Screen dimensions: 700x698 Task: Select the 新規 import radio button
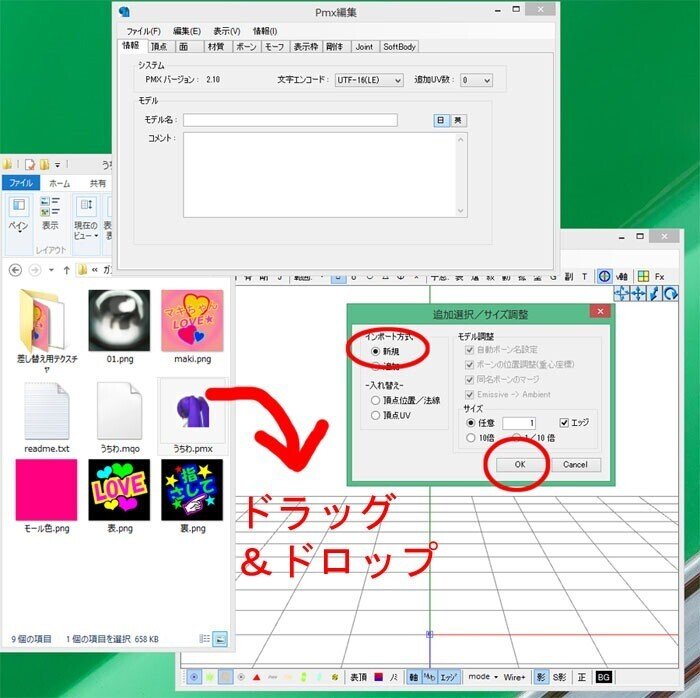(375, 352)
